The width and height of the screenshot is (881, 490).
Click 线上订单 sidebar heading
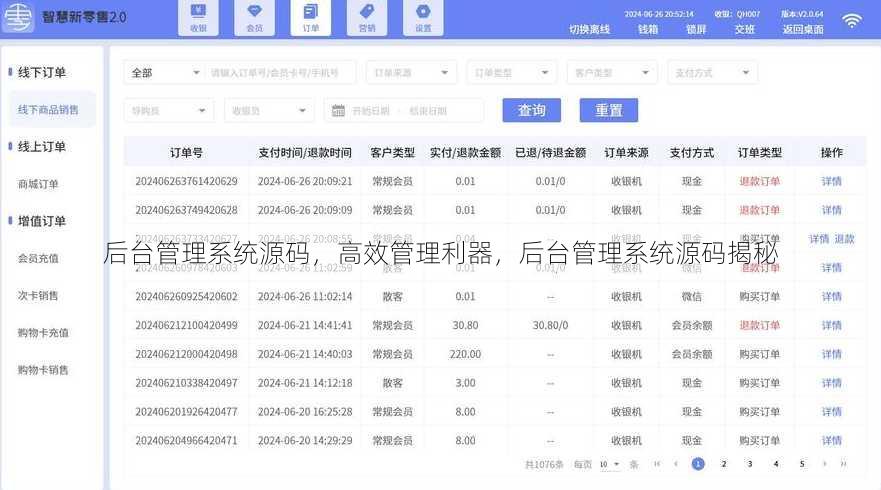click(42, 146)
